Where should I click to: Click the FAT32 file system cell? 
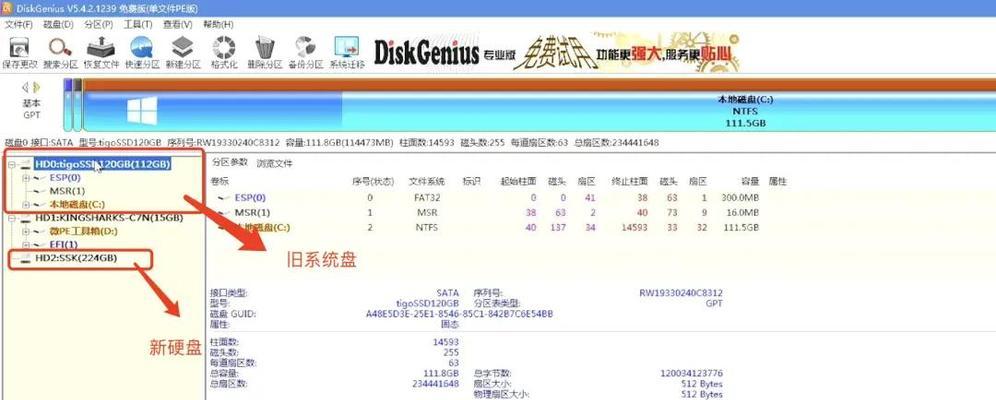427,197
